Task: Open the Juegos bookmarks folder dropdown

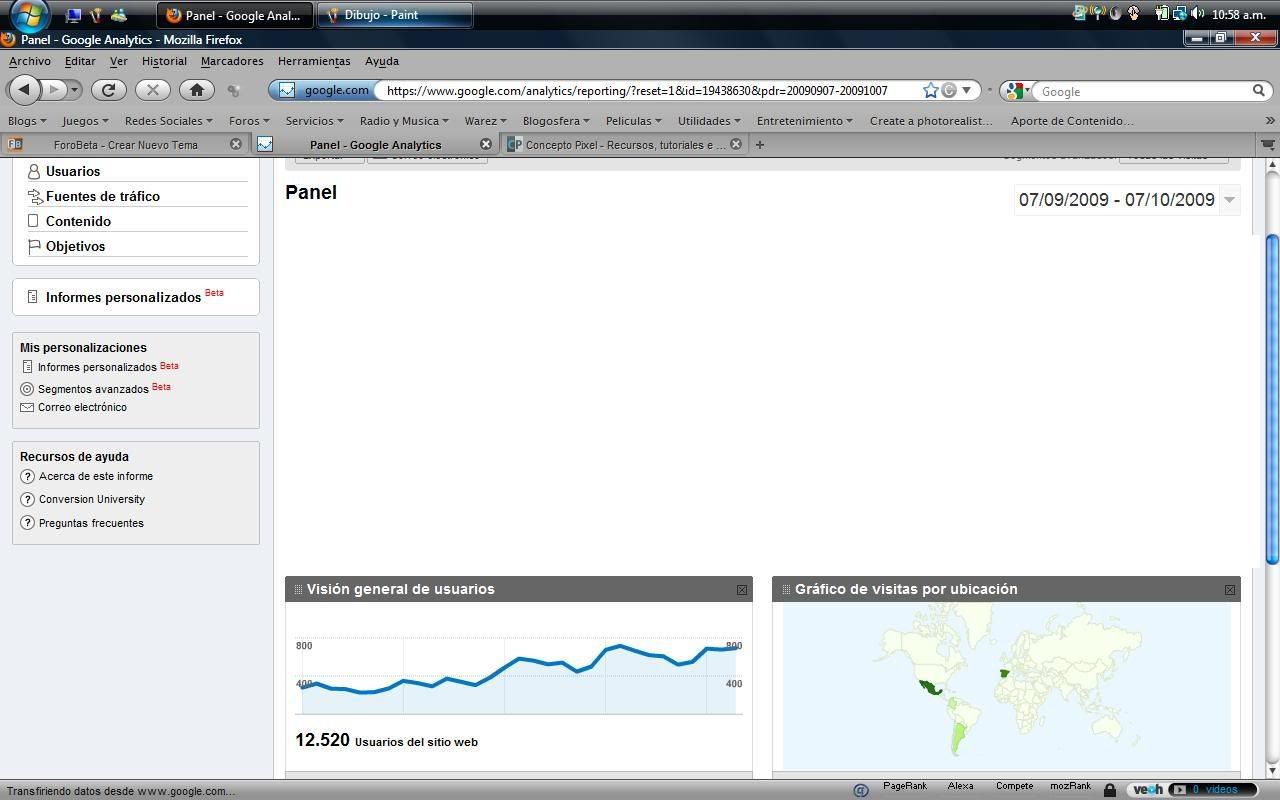Action: pos(85,120)
